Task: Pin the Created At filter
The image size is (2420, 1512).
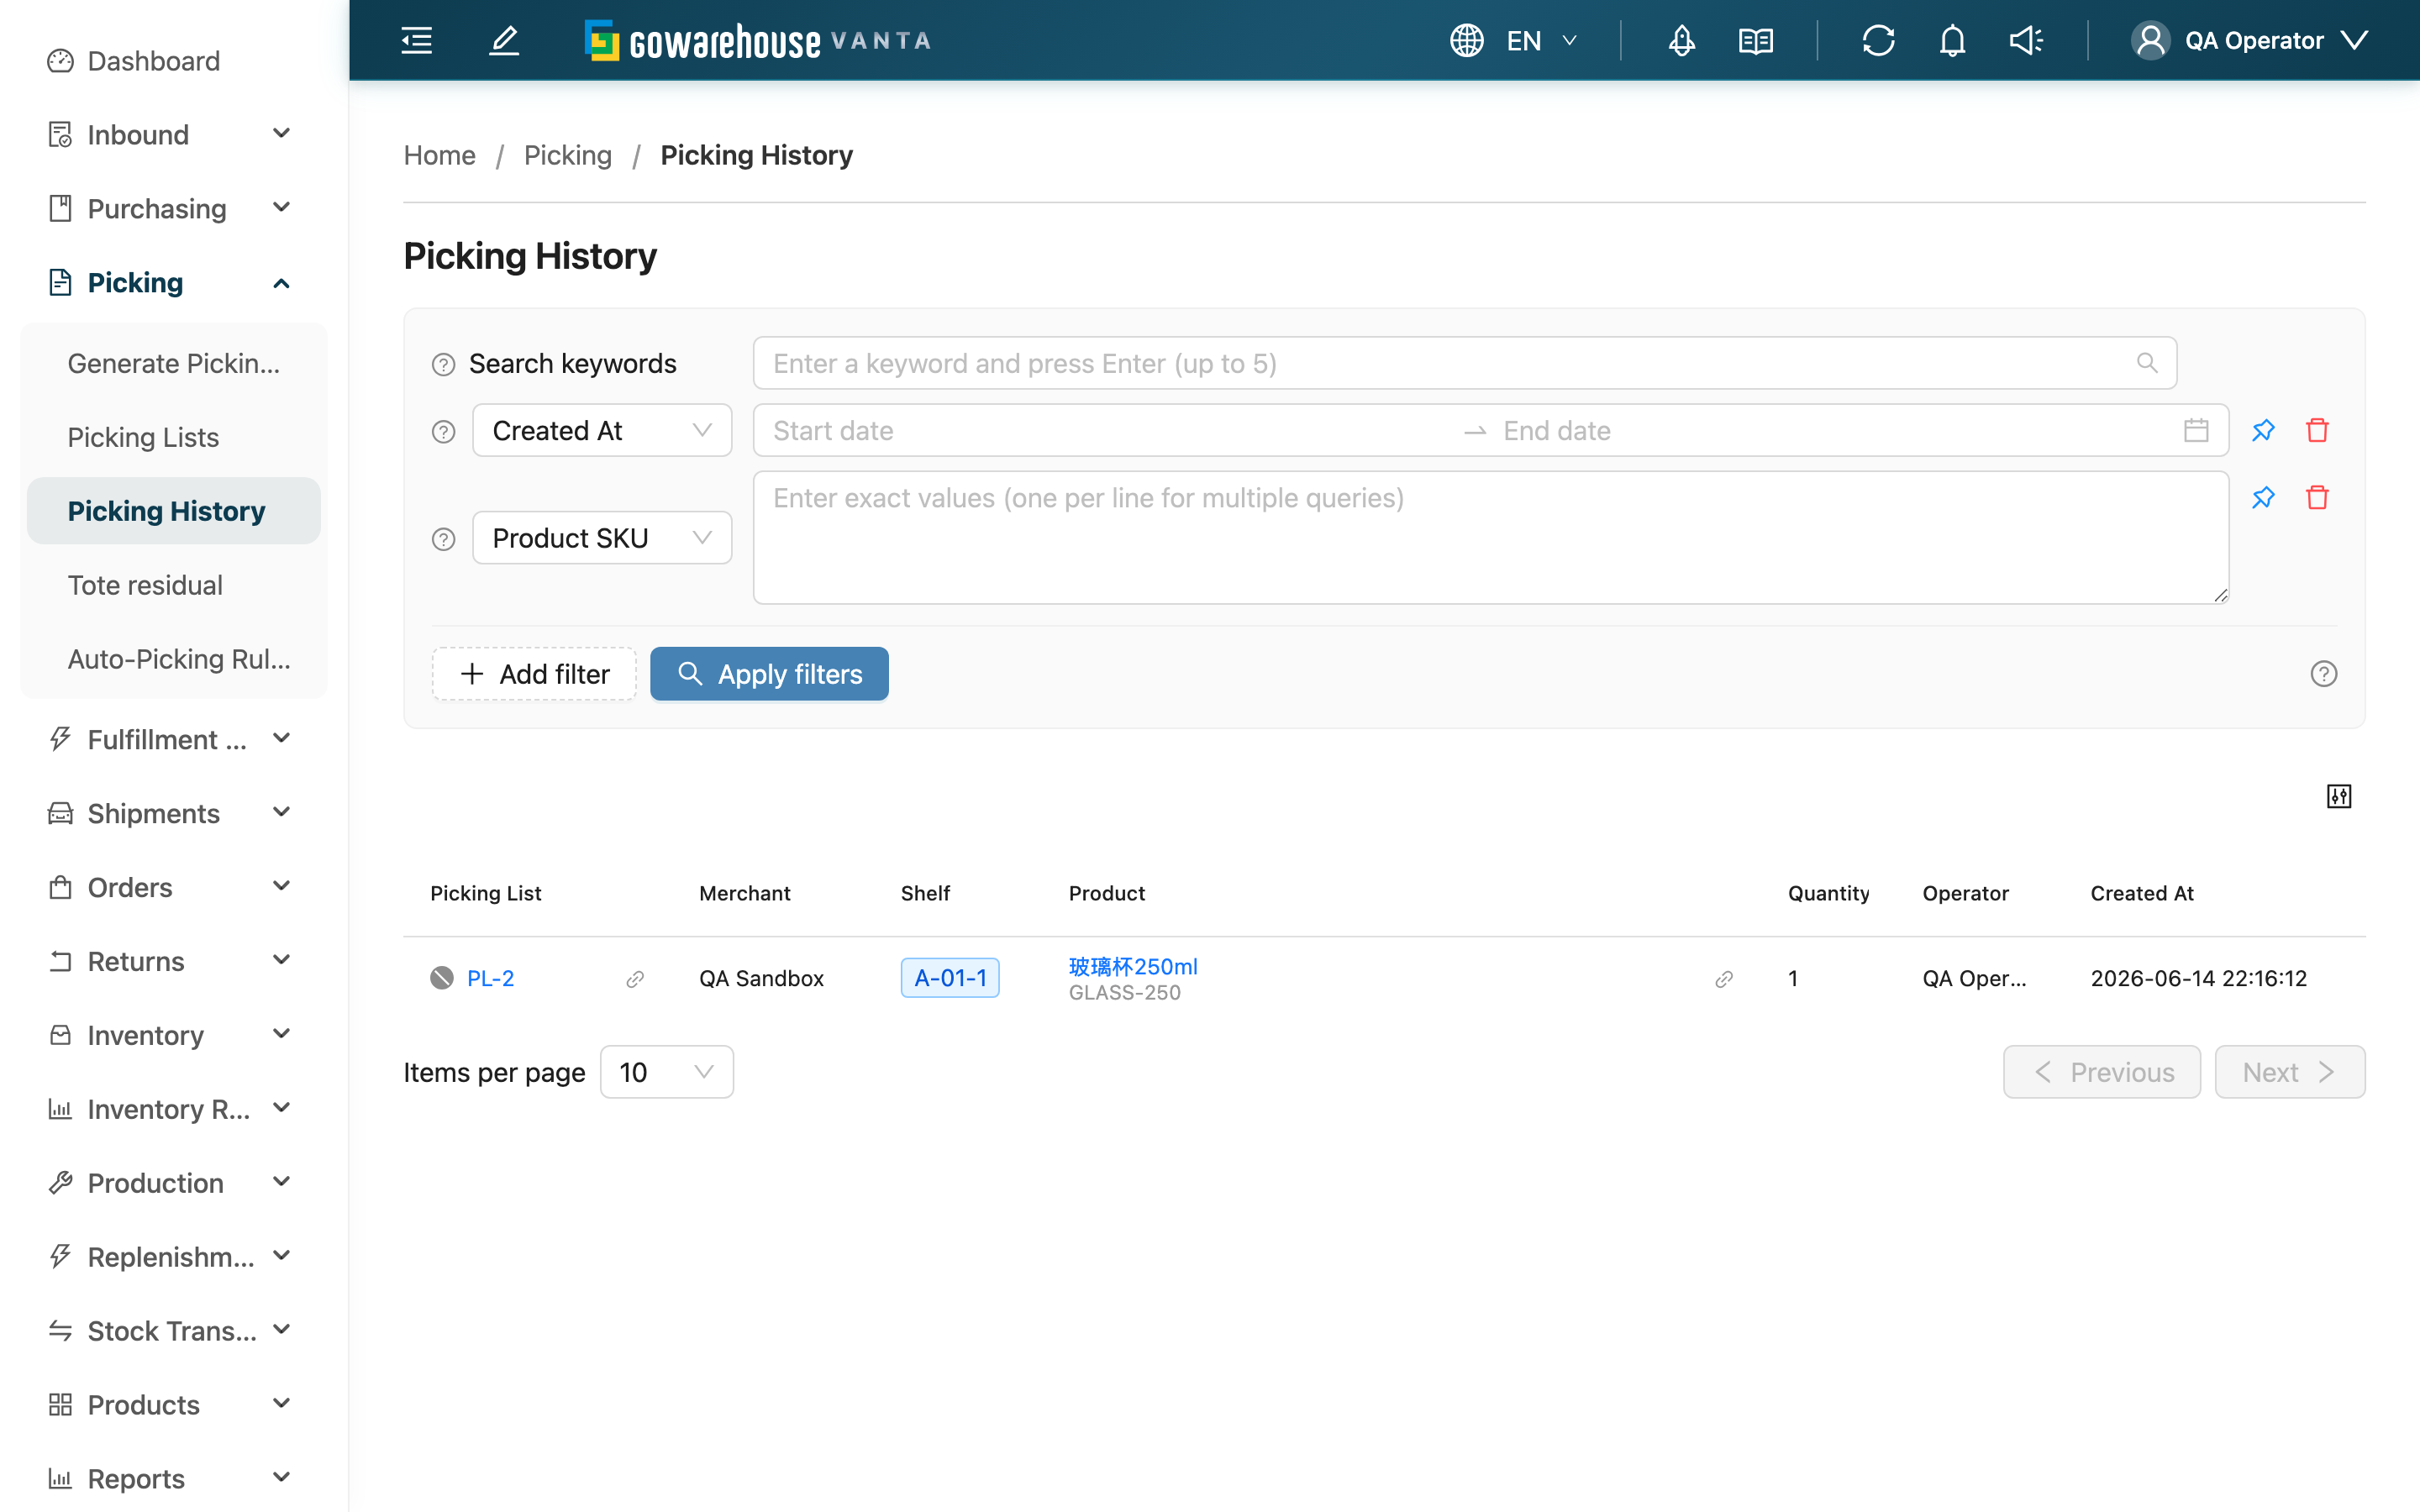Action: pyautogui.click(x=2263, y=430)
